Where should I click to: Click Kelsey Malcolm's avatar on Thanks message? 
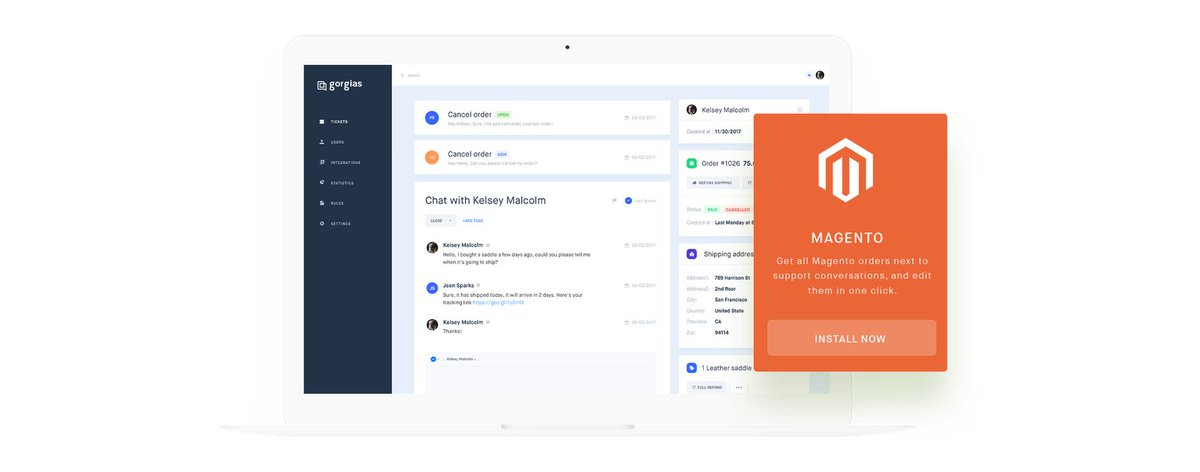pos(432,324)
